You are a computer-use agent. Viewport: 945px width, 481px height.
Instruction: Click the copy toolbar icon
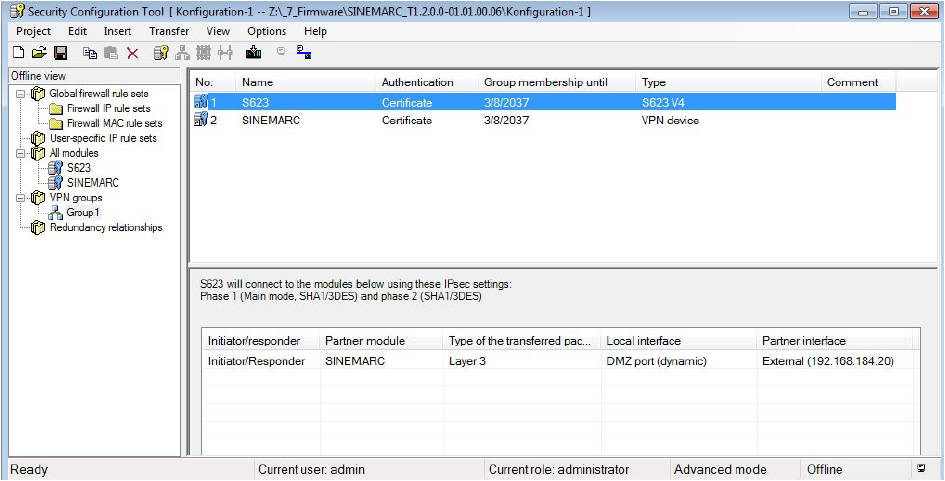click(x=90, y=54)
